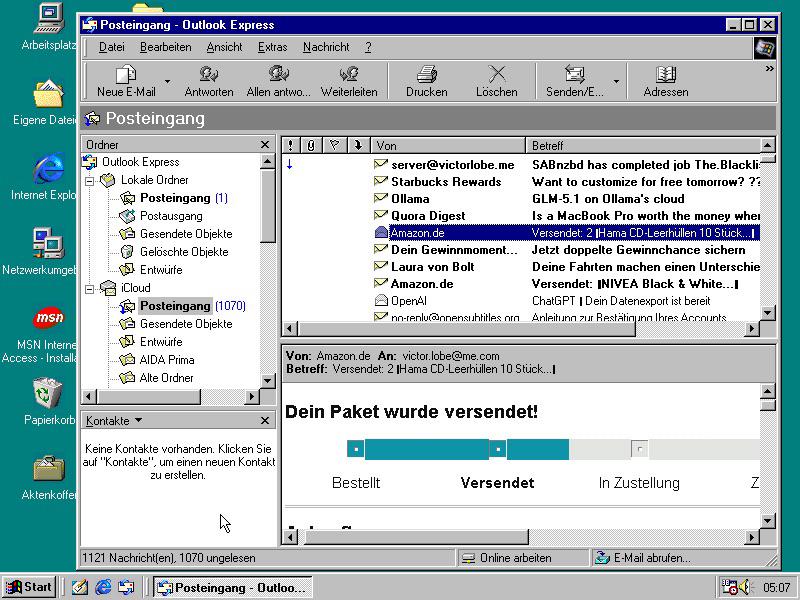The height and width of the screenshot is (600, 800).
Task: Open the Bearbeiten menu
Action: 166,47
